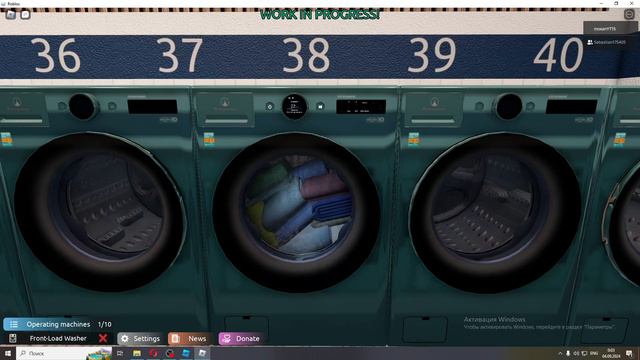Open the taskbar clock and date
Image resolution: width=640 pixels, height=360 pixels.
[x=611, y=353]
